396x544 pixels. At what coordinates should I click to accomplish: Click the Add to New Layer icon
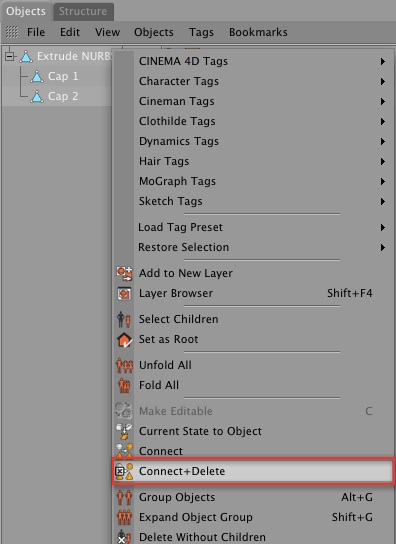(124, 273)
